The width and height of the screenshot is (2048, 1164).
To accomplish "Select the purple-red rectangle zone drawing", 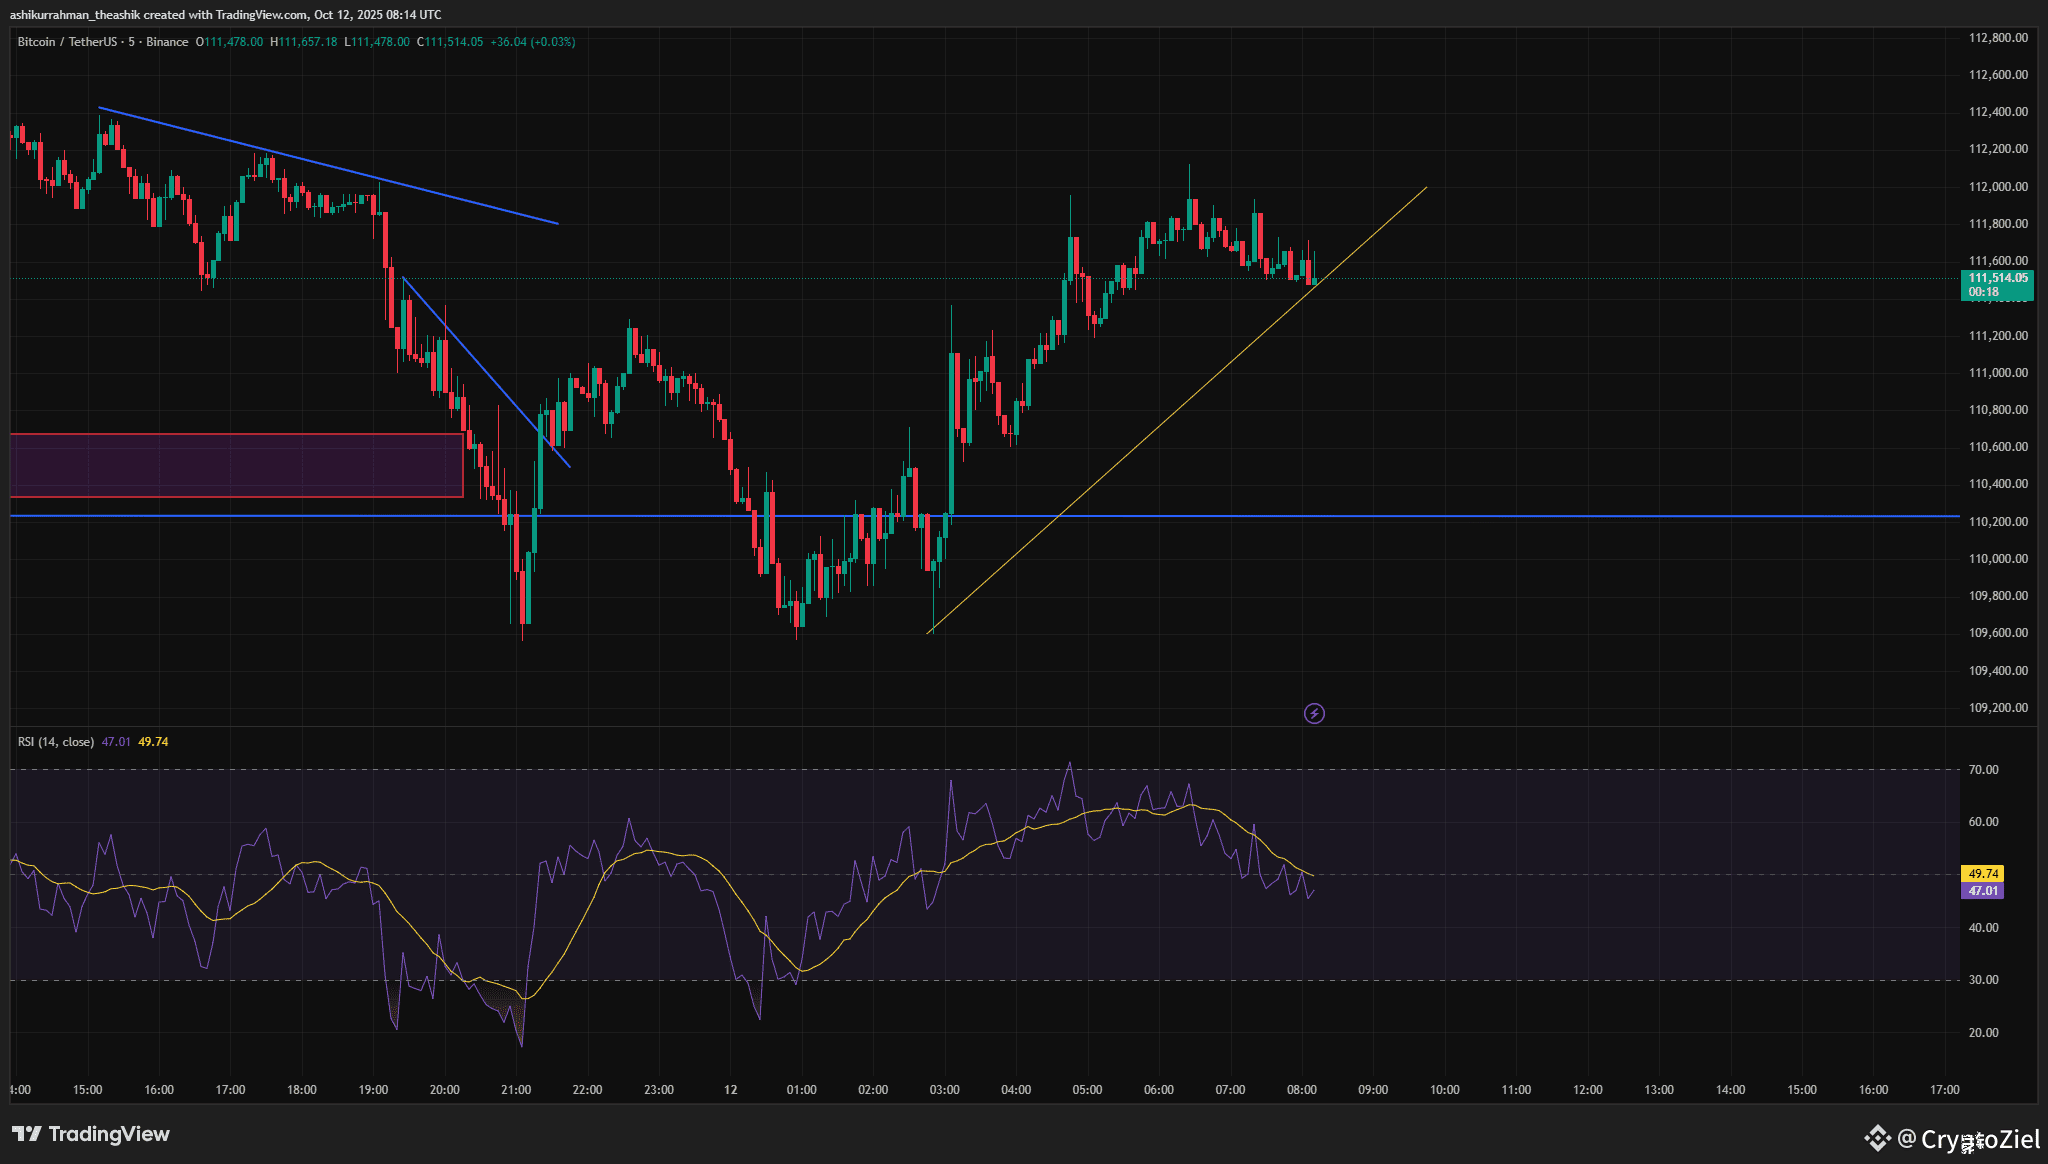I will click(236, 465).
